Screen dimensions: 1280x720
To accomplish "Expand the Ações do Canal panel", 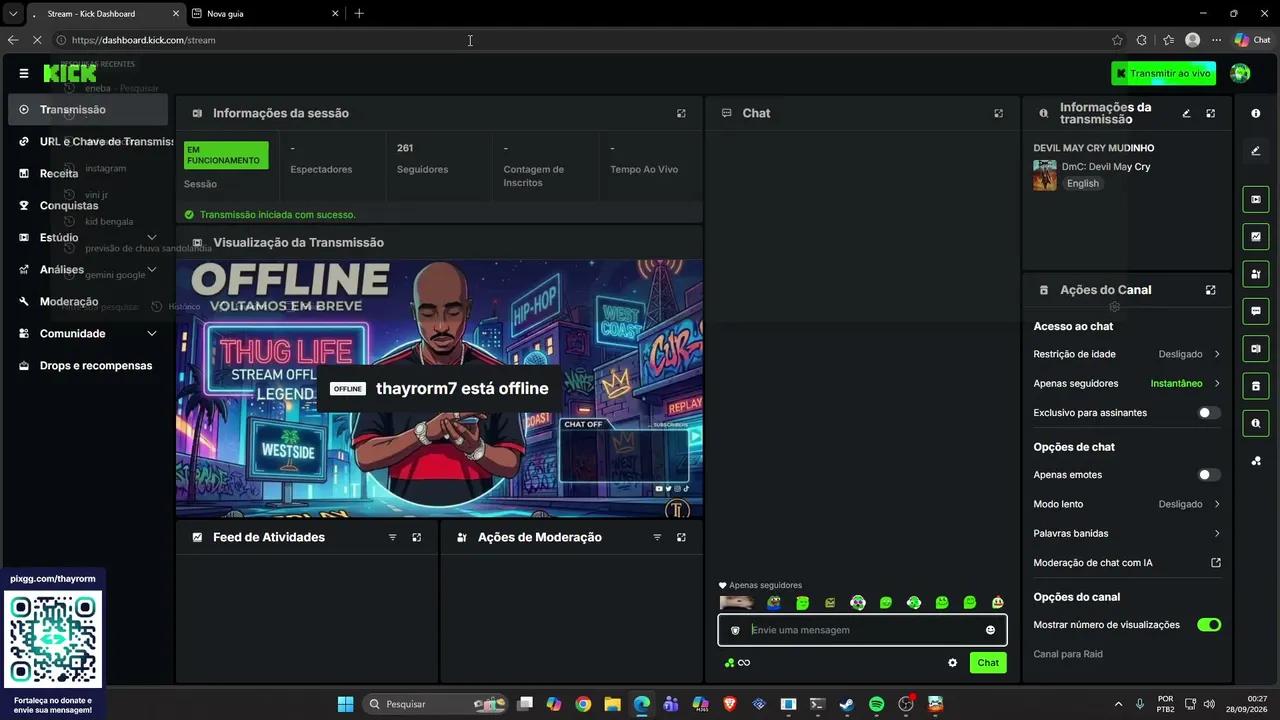I will pyautogui.click(x=1210, y=290).
